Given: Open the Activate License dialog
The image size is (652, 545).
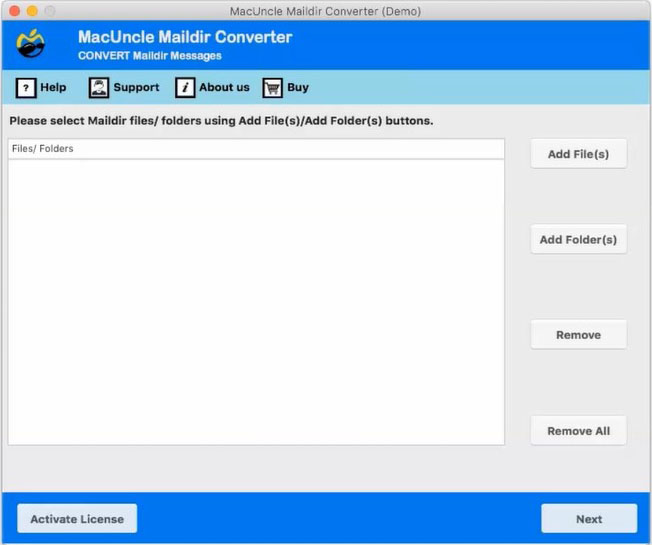Looking at the screenshot, I should [x=77, y=519].
